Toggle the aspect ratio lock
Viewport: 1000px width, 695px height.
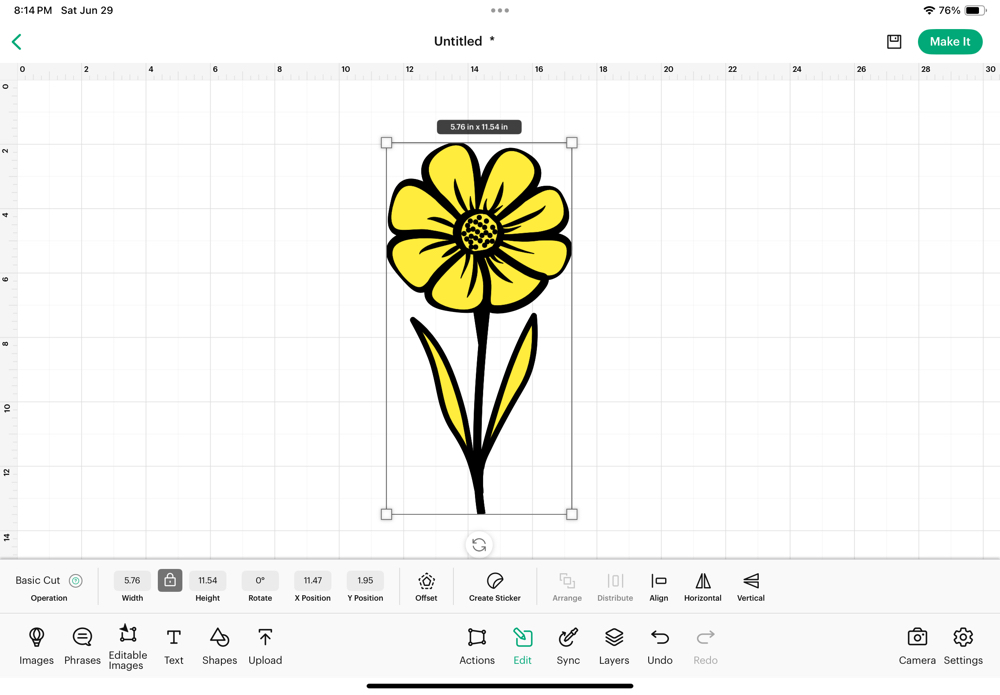(x=170, y=580)
